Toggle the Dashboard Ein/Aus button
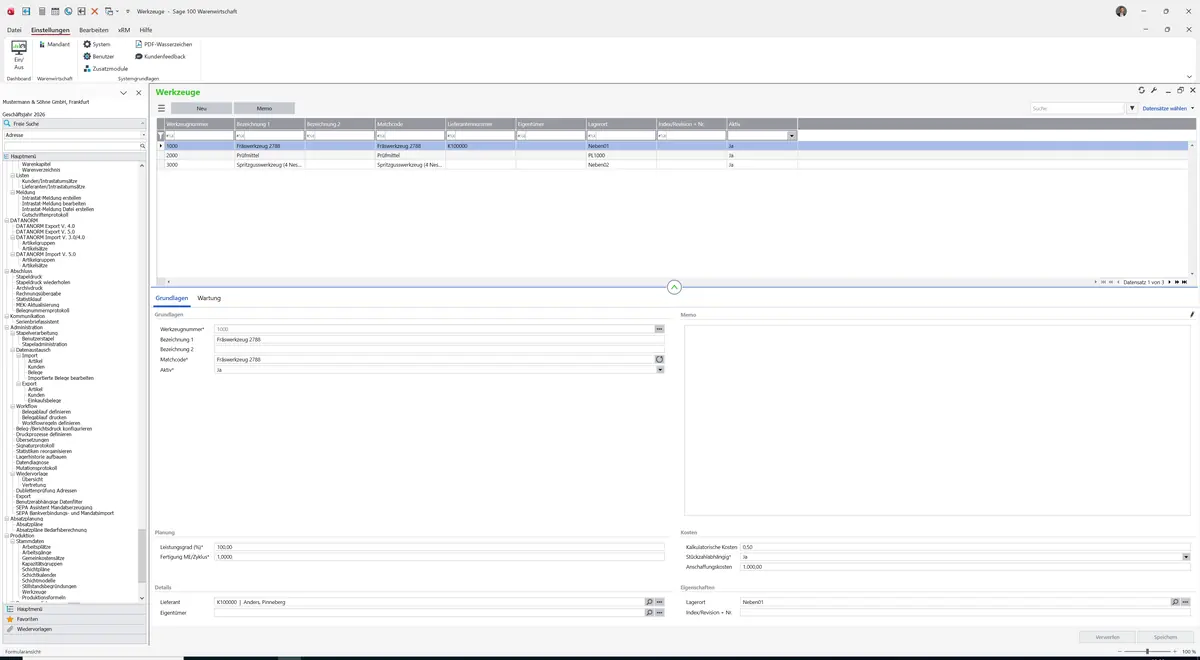The width and height of the screenshot is (1200, 660). click(x=19, y=54)
